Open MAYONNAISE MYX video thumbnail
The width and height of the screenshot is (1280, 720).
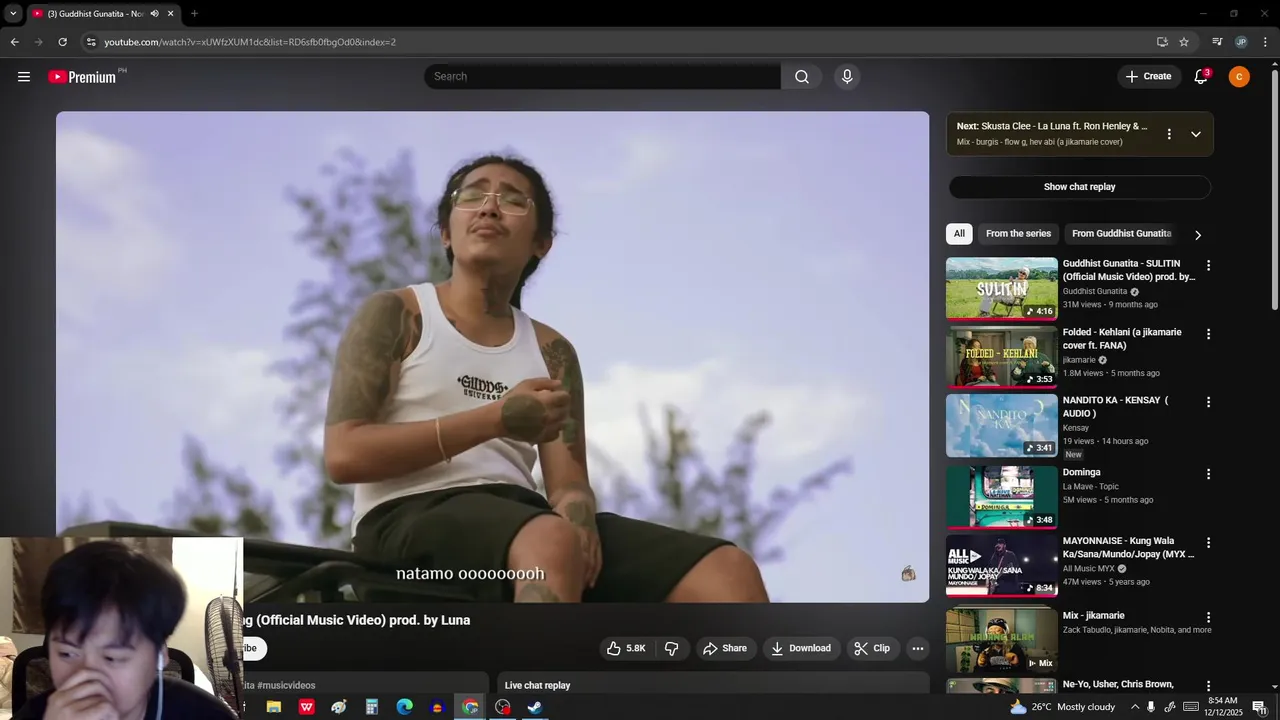pos(1002,566)
